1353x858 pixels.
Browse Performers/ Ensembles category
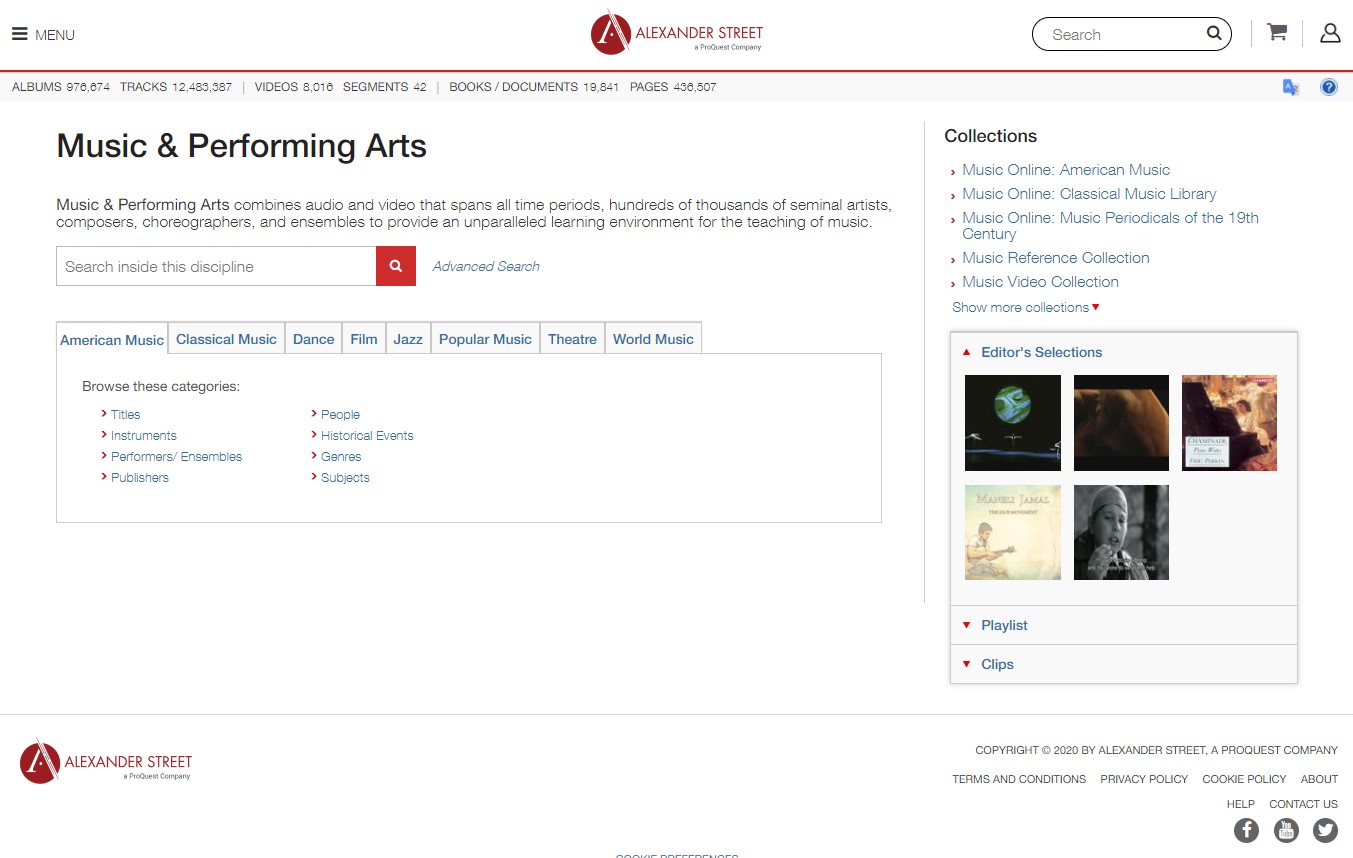(x=176, y=456)
